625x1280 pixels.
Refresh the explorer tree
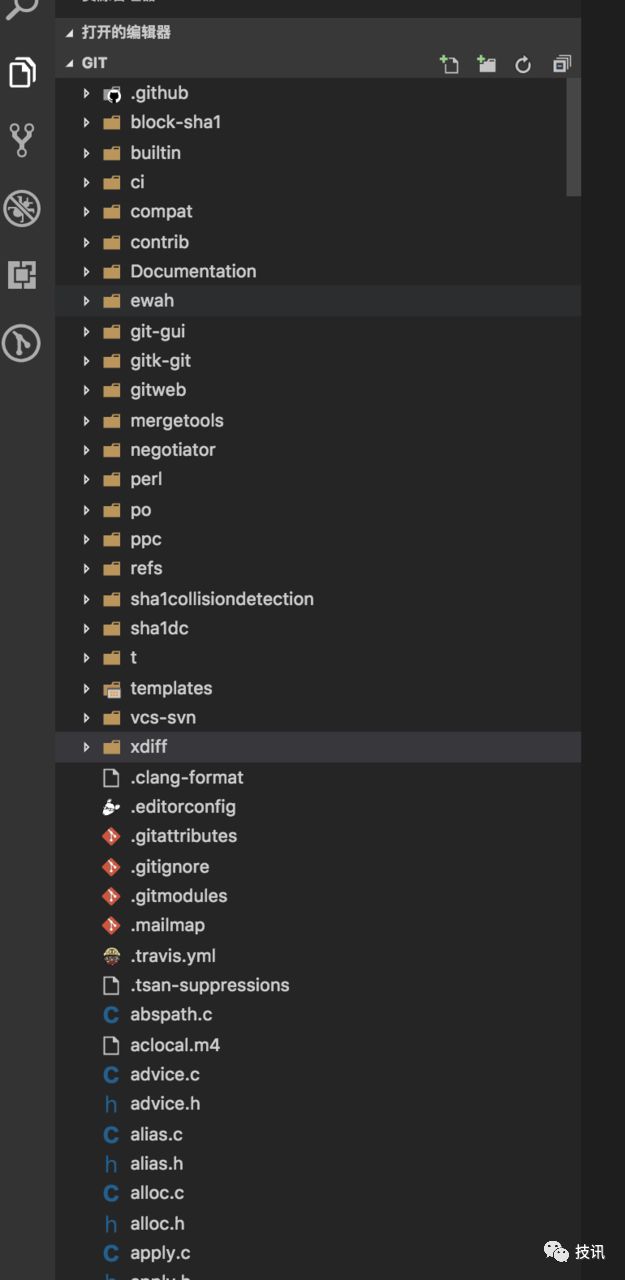(523, 65)
